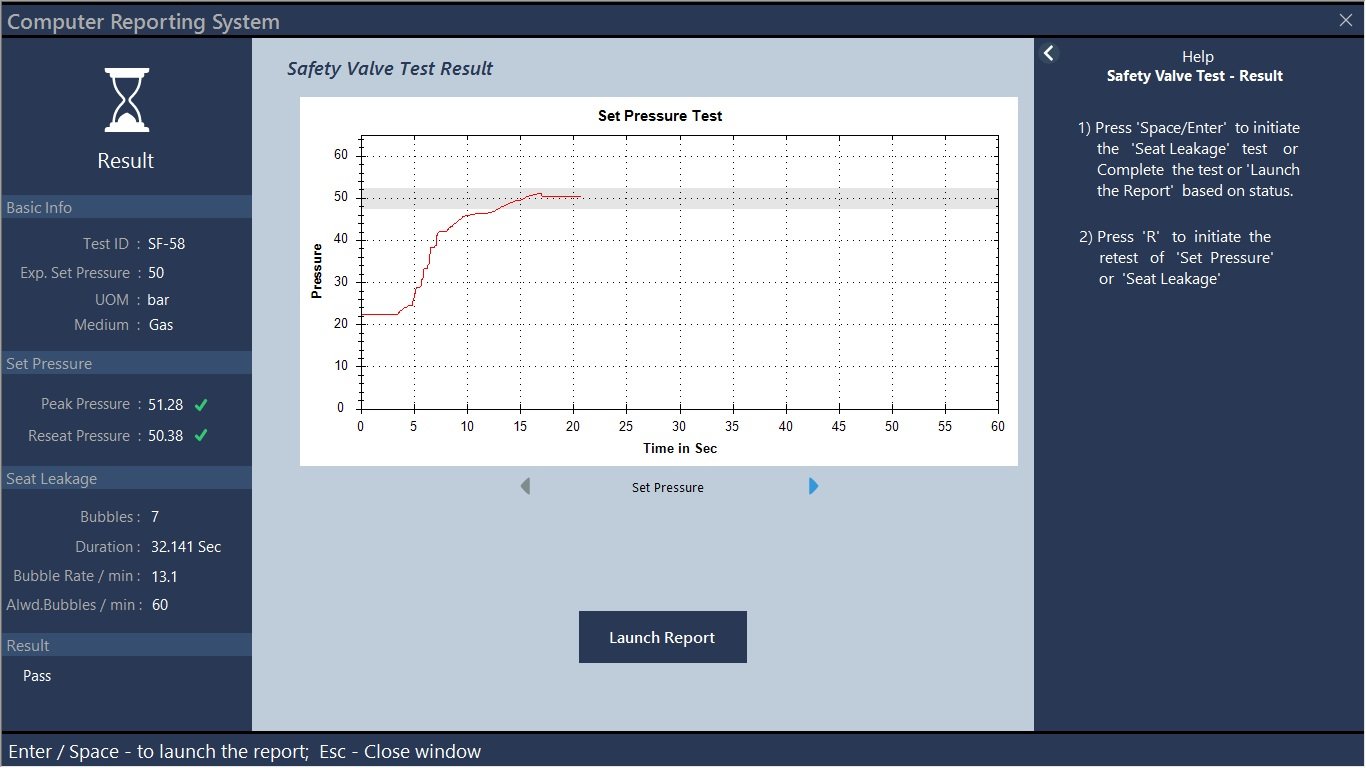1366x768 pixels.
Task: Close the Computer Reporting System window
Action: 1345,20
